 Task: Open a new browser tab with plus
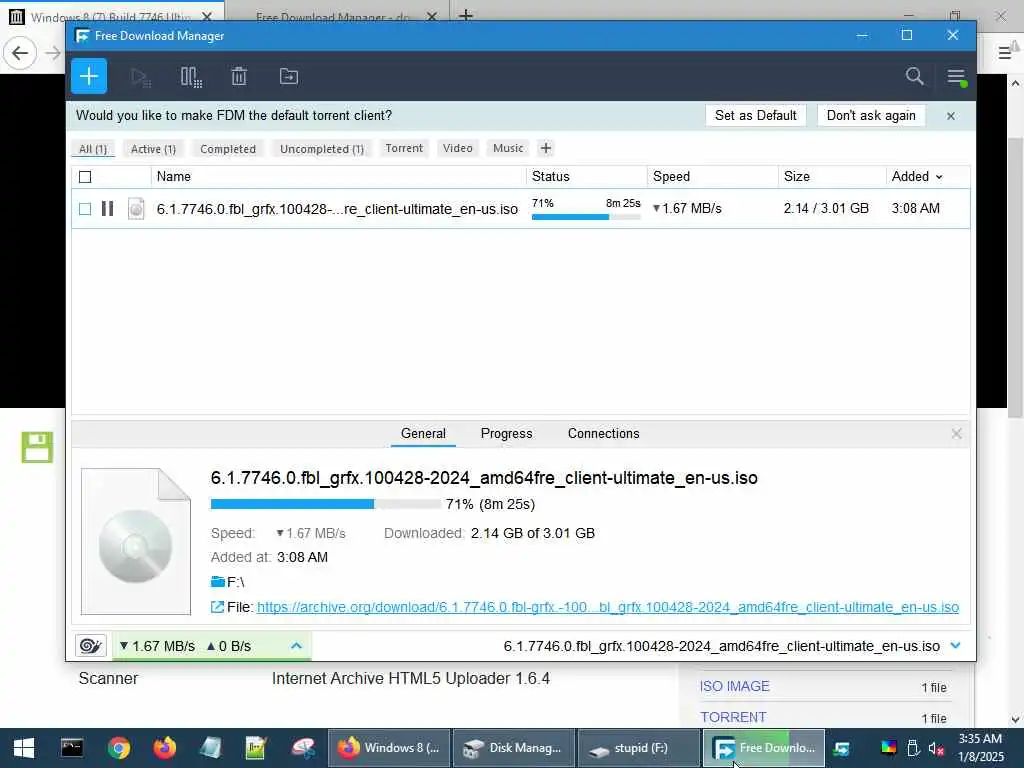[466, 15]
